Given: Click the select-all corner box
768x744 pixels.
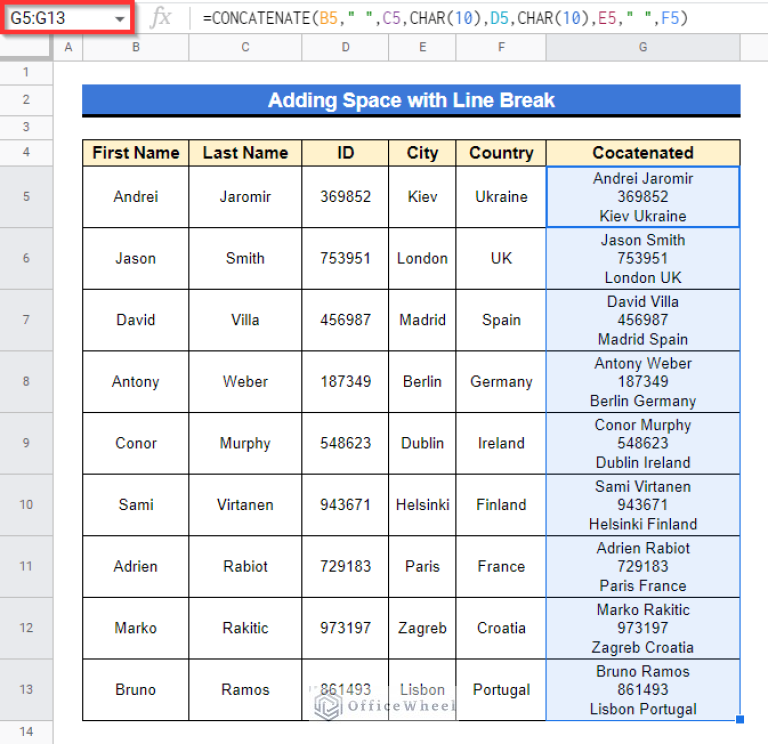Looking at the screenshot, I should (x=27, y=48).
